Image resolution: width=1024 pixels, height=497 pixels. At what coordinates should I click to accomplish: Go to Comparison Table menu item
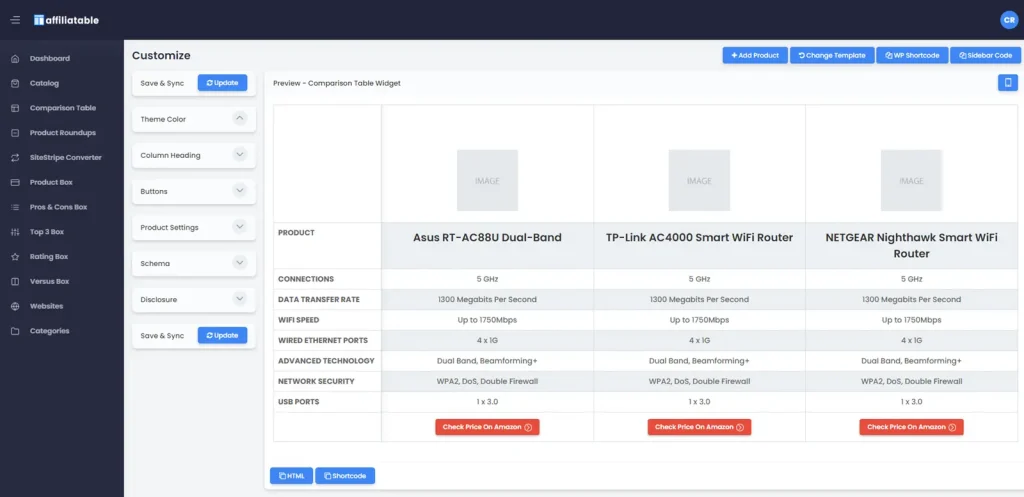click(x=63, y=108)
